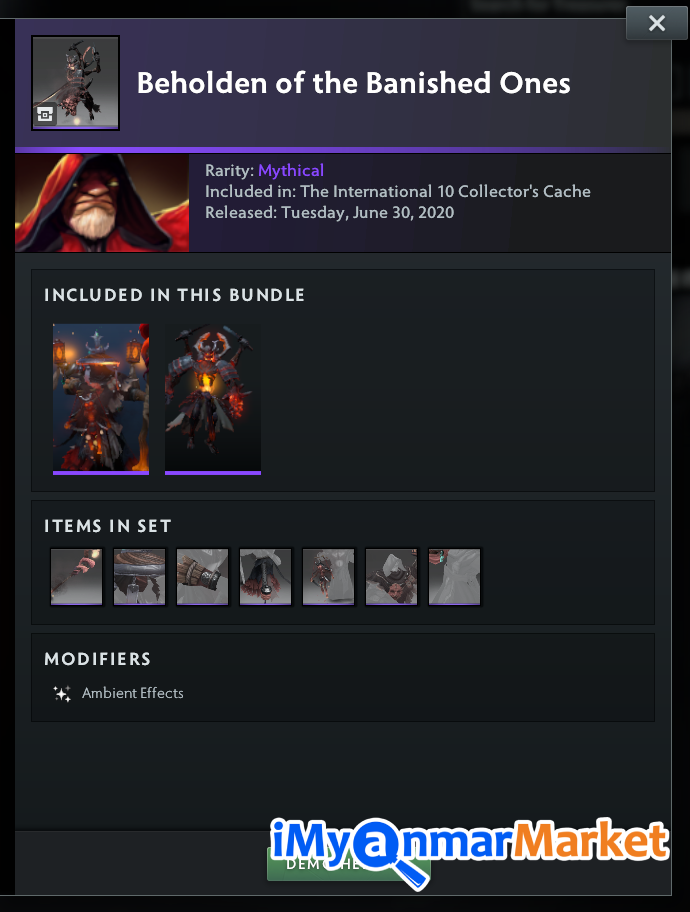The image size is (690, 912).
Task: Select the belt tassel item icon
Action: (x=265, y=576)
